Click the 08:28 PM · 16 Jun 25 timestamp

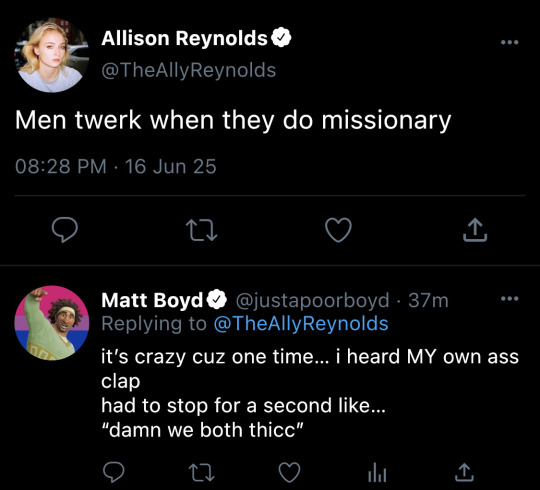(116, 166)
